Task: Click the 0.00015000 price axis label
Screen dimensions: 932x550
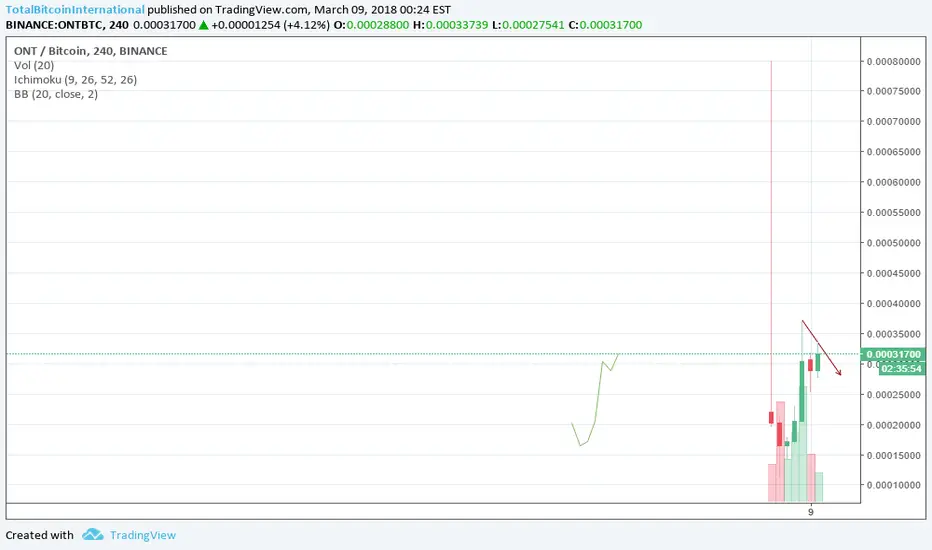Action: coord(893,455)
